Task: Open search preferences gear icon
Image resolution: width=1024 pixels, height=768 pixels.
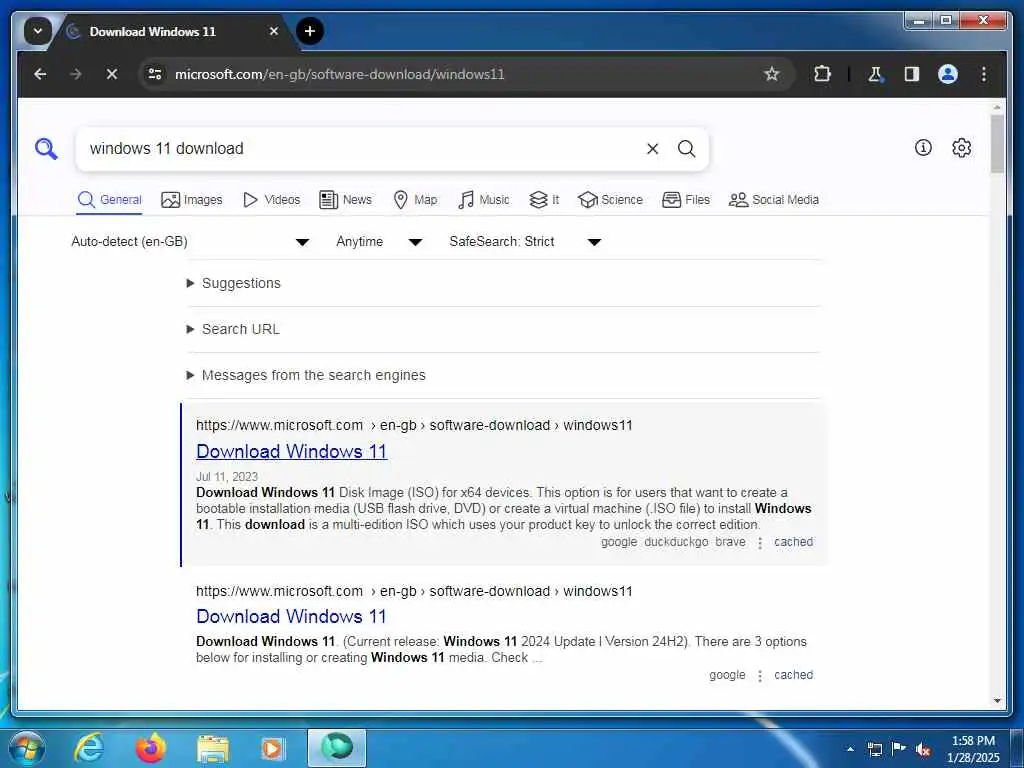Action: 961,148
